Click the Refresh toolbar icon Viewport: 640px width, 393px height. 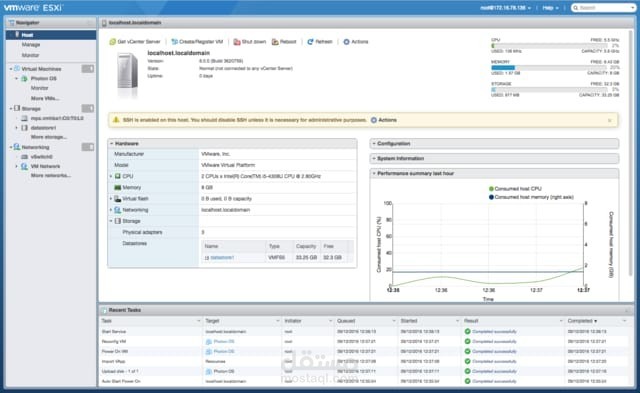click(x=310, y=42)
